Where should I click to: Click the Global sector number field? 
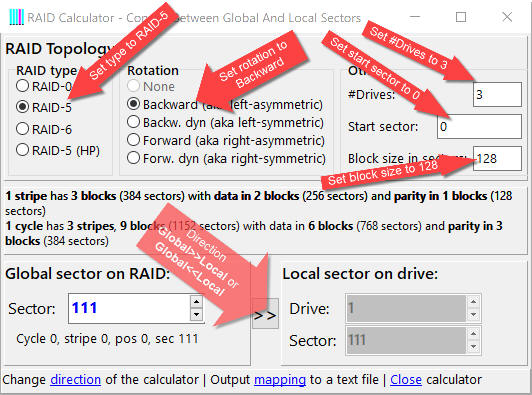click(x=129, y=308)
